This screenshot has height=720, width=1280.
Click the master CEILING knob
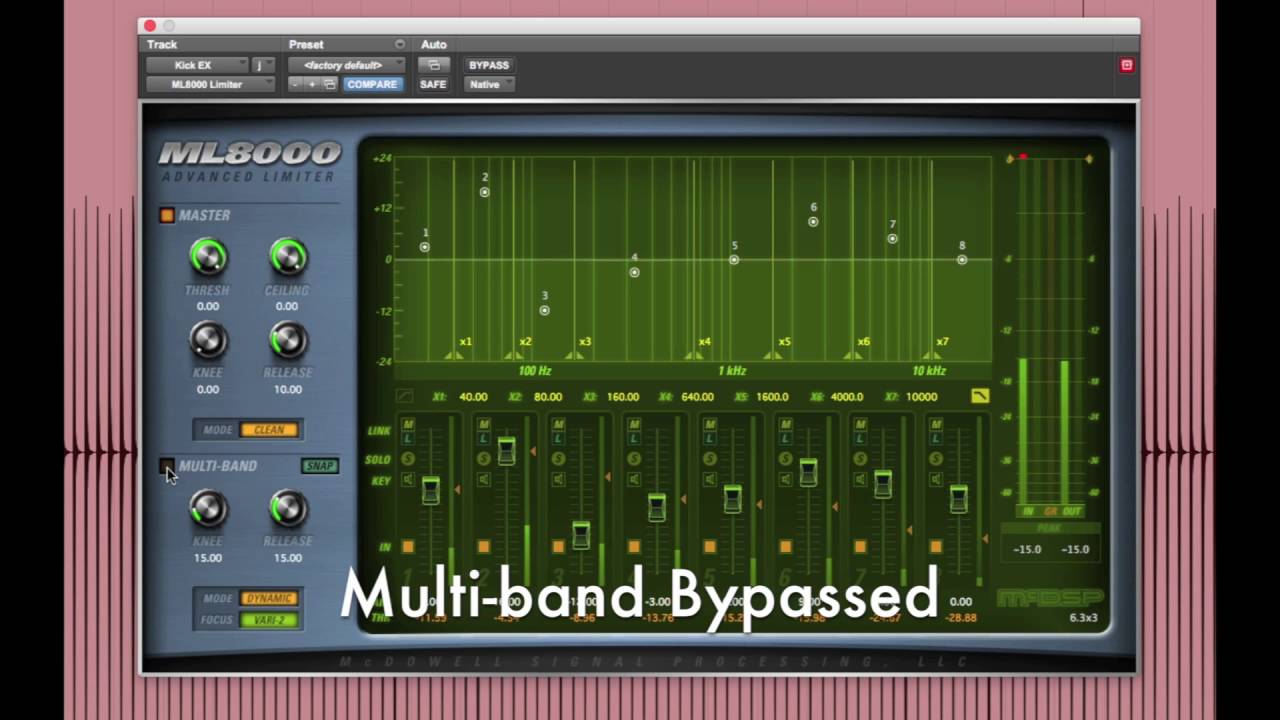coord(288,257)
